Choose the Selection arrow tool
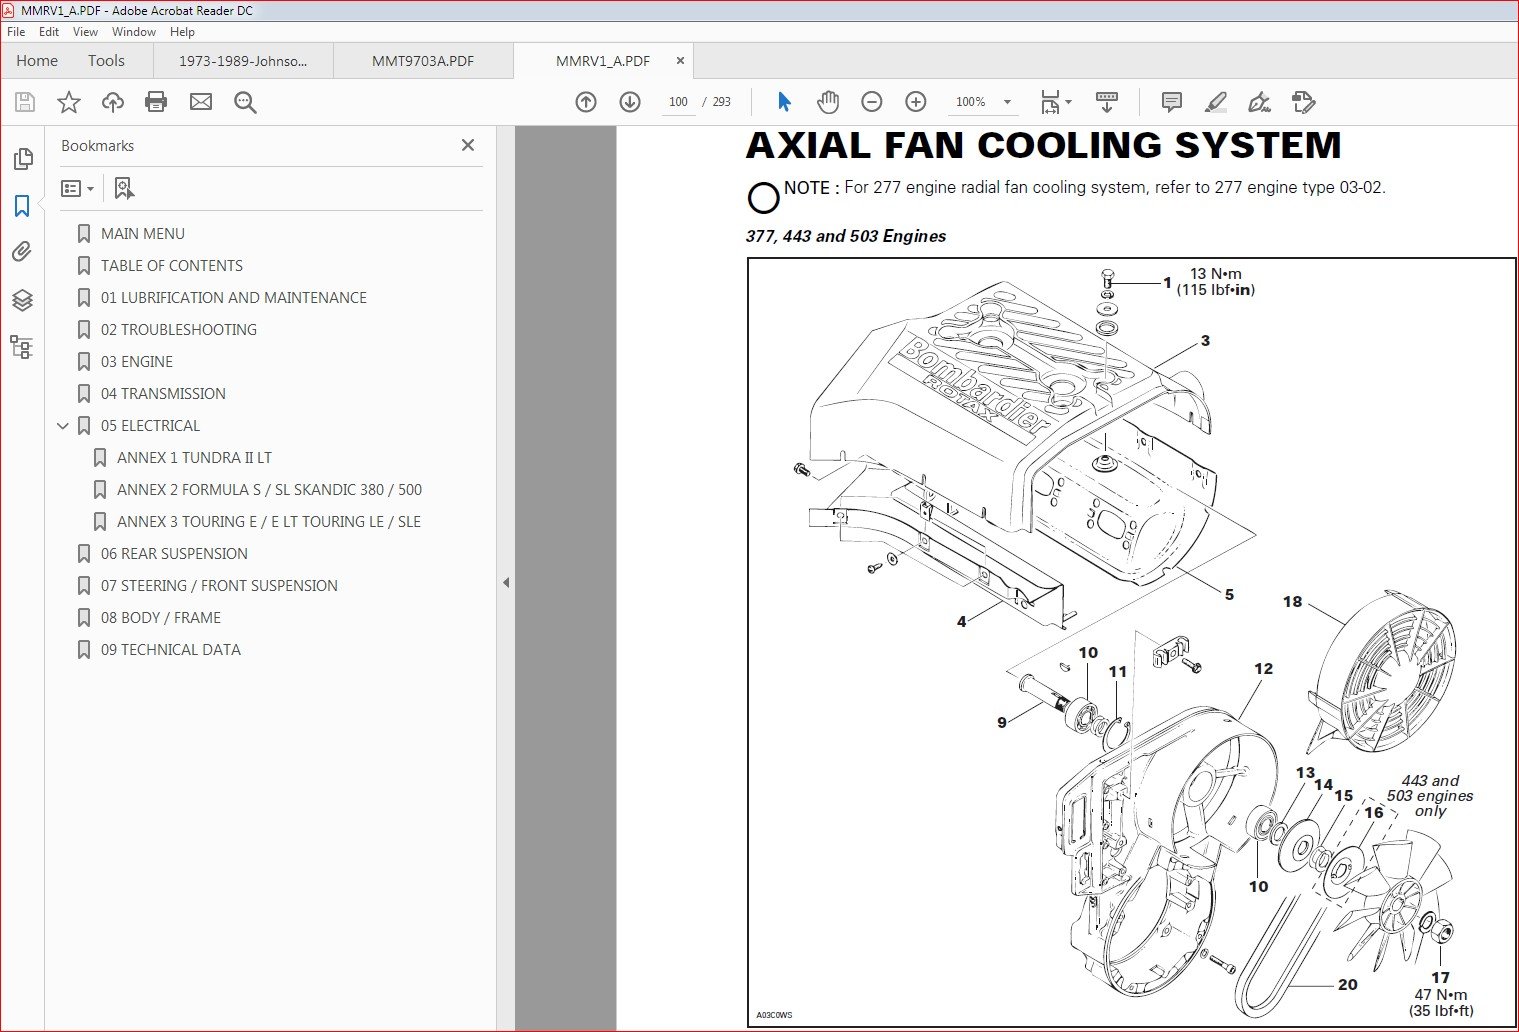The image size is (1519, 1032). [x=784, y=102]
